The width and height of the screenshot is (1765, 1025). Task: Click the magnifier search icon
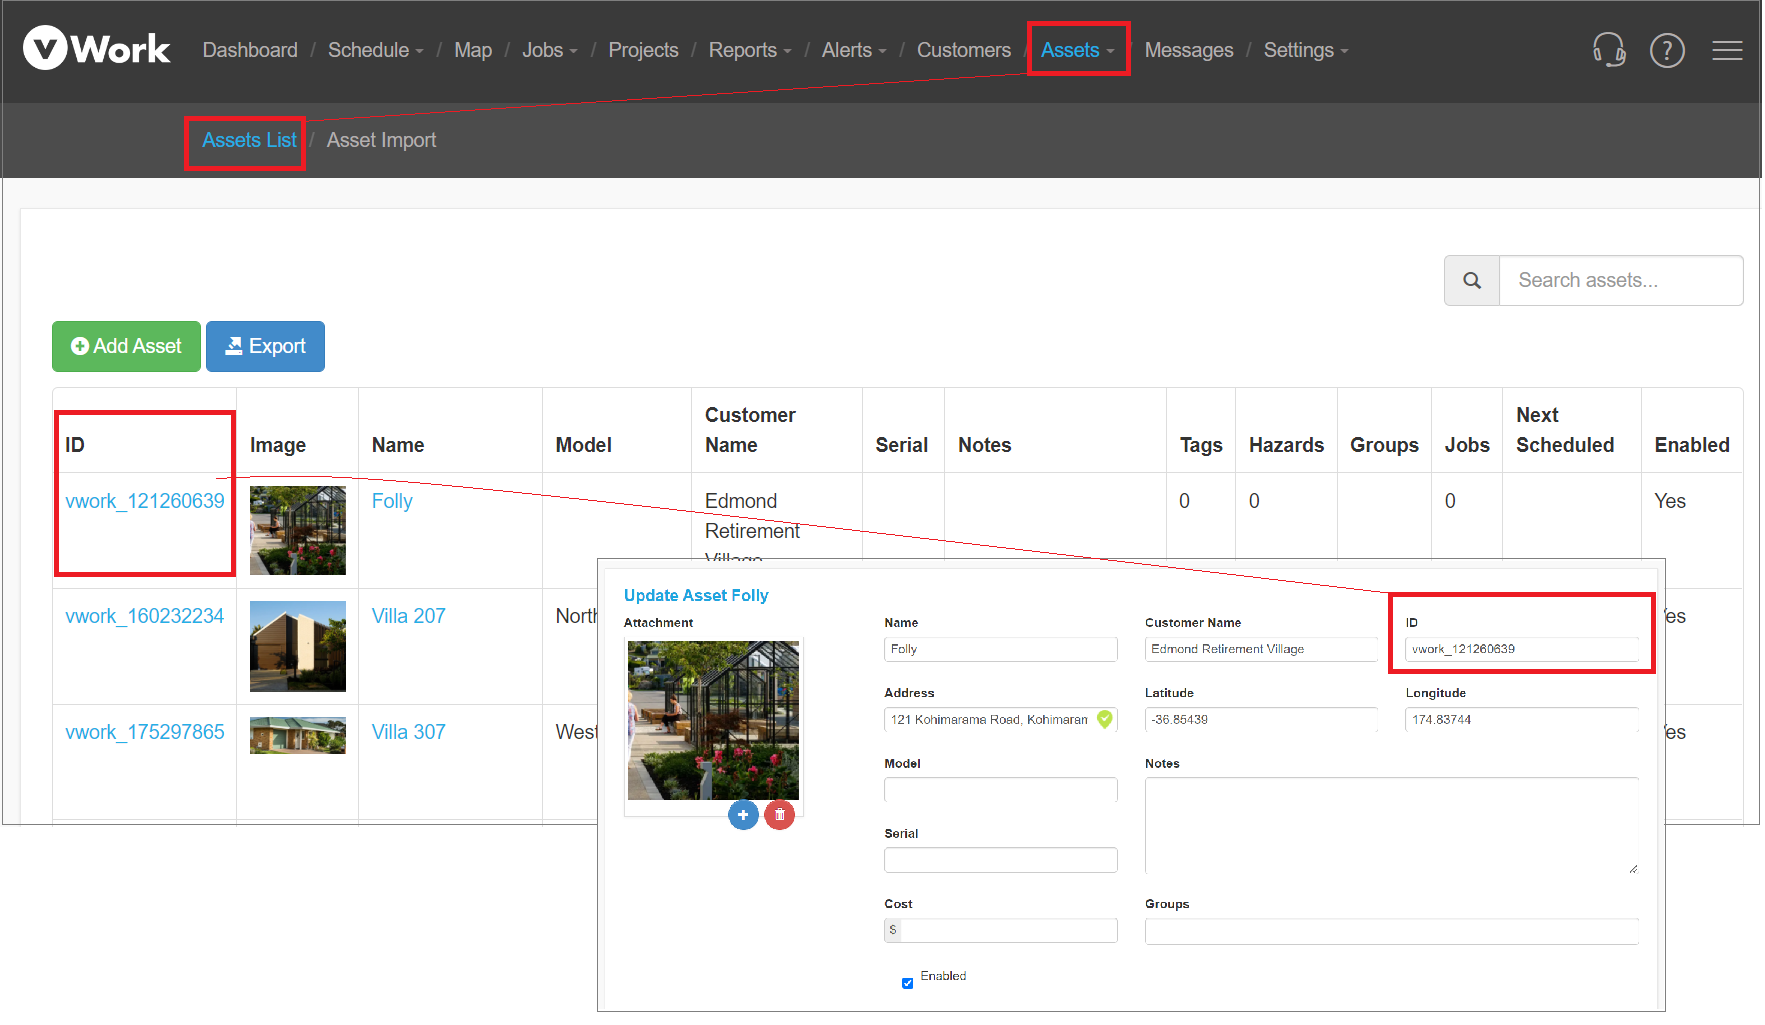(x=1472, y=280)
